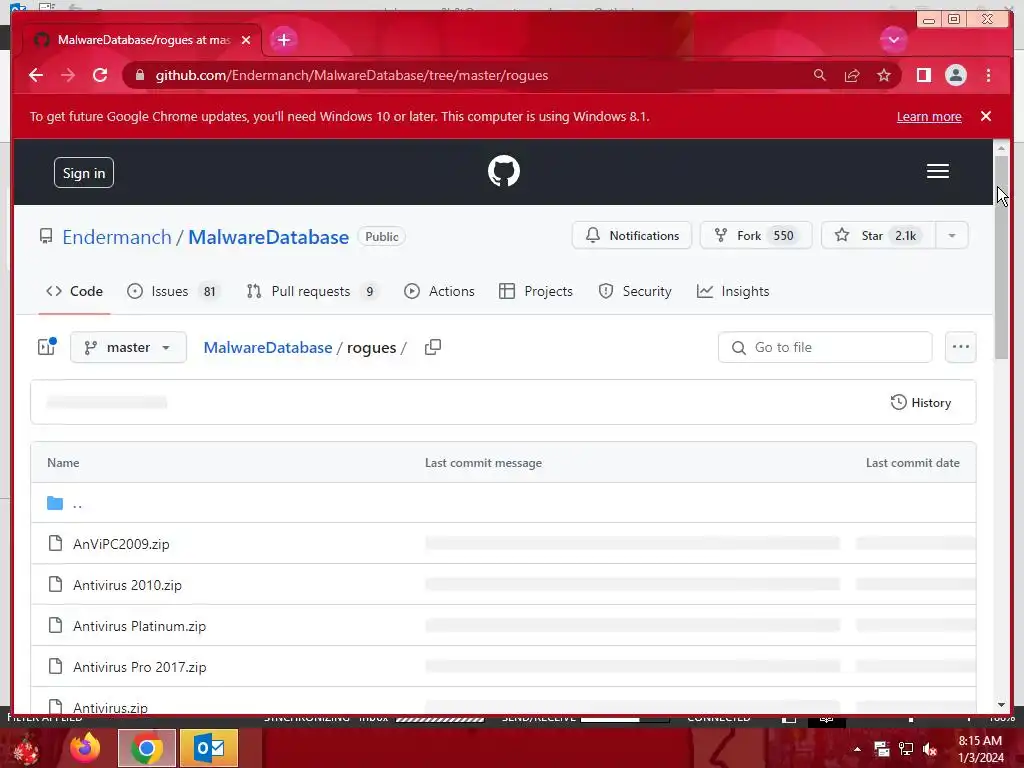Viewport: 1024px width, 768px height.
Task: Fork the repository with Fork button
Action: pyautogui.click(x=756, y=235)
